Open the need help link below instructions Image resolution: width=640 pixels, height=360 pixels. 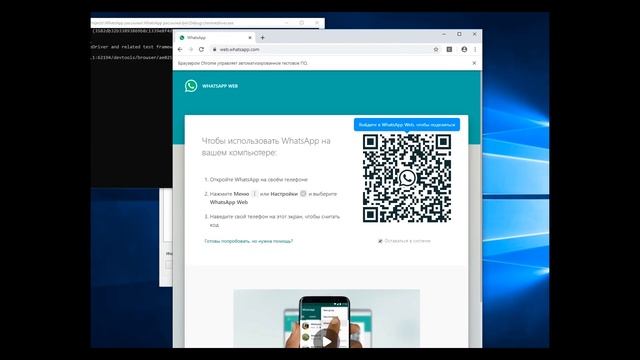(249, 241)
